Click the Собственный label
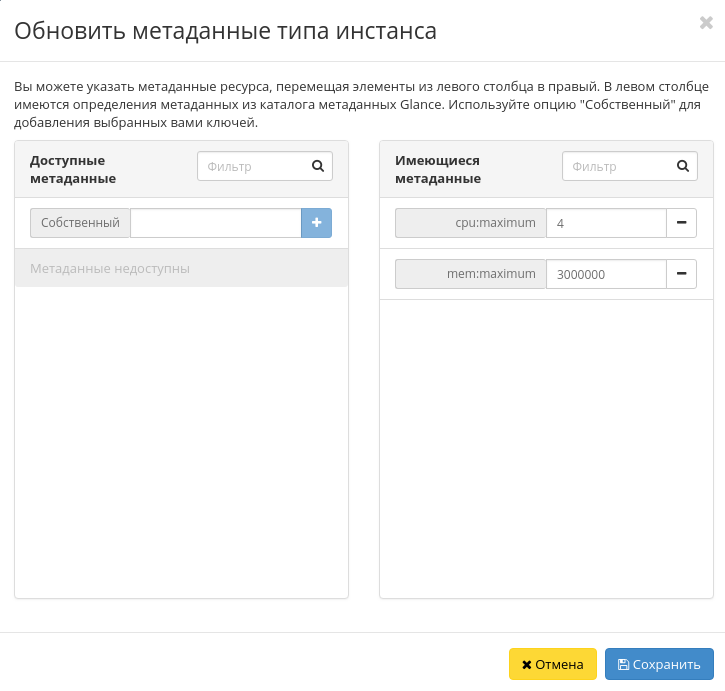 click(80, 223)
